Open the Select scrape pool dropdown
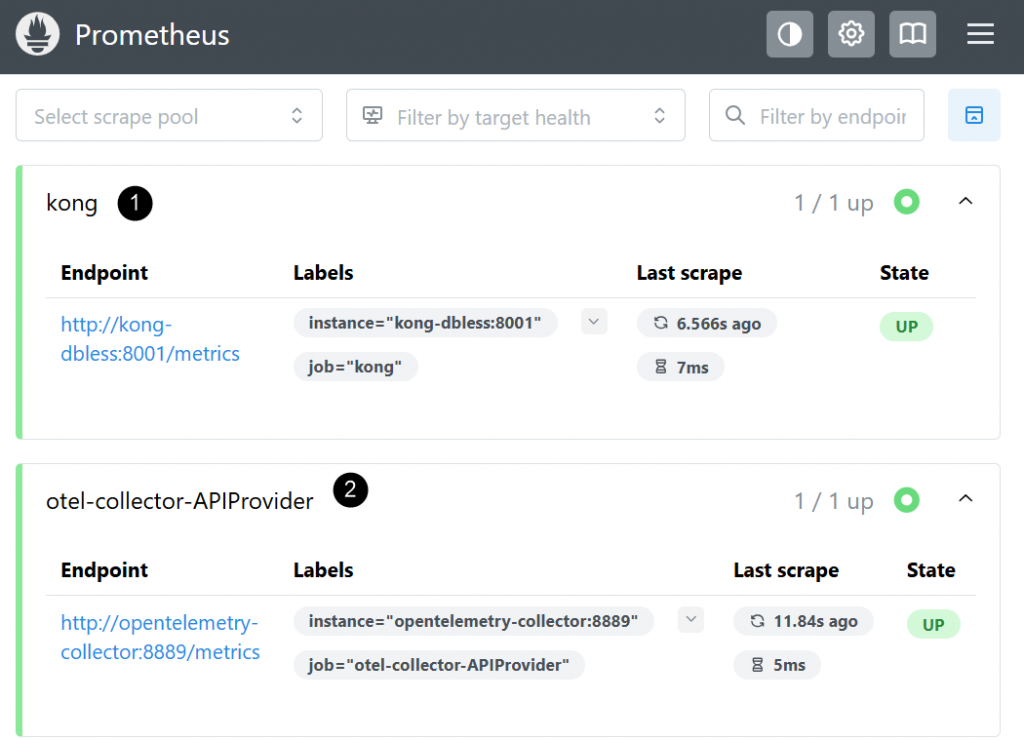Viewport: 1024px width, 740px height. point(169,116)
